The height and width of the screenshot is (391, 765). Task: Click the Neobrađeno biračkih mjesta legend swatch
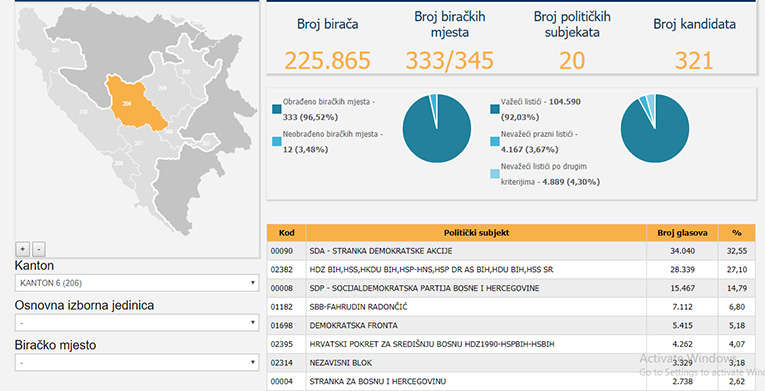277,142
